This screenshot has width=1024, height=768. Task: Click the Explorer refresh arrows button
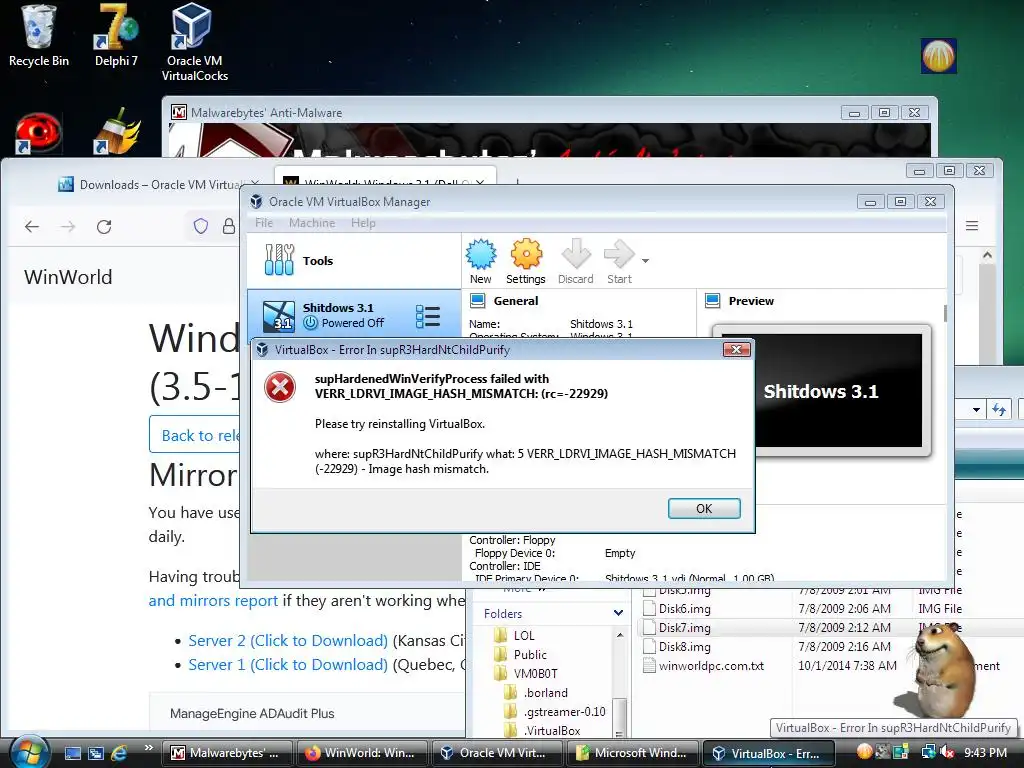tap(999, 410)
